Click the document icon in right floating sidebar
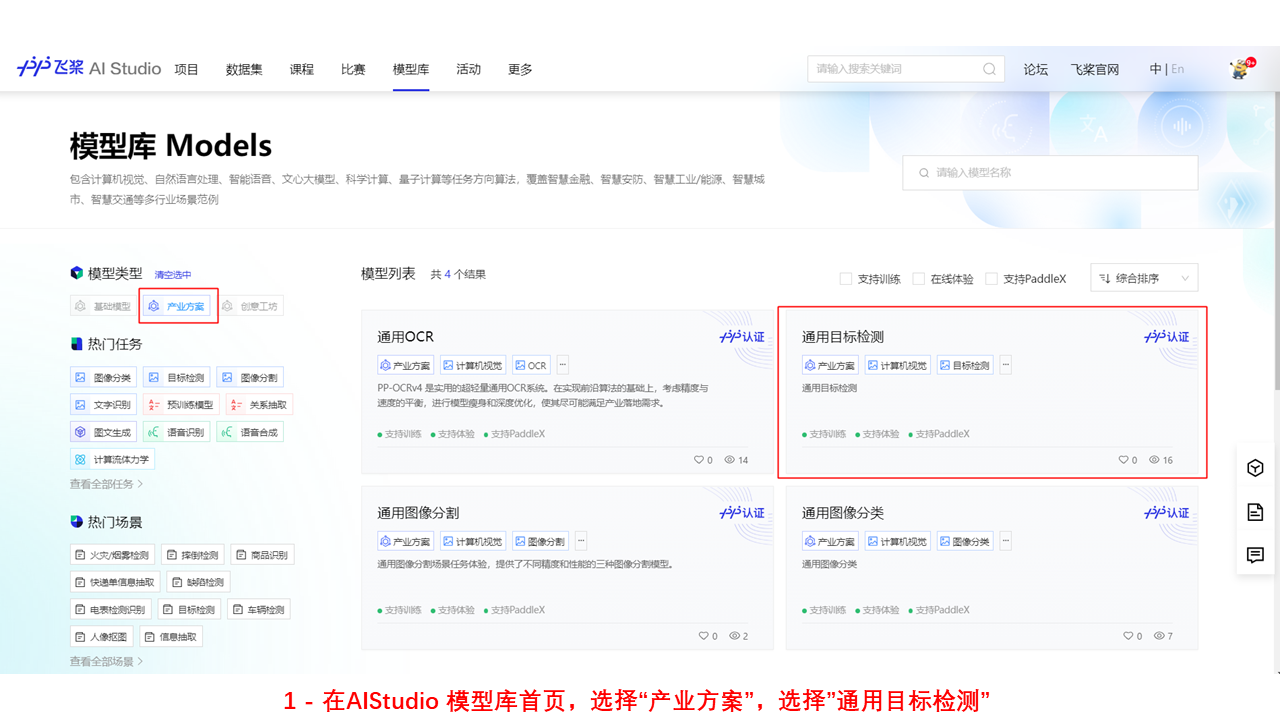1280x720 pixels. [1255, 512]
